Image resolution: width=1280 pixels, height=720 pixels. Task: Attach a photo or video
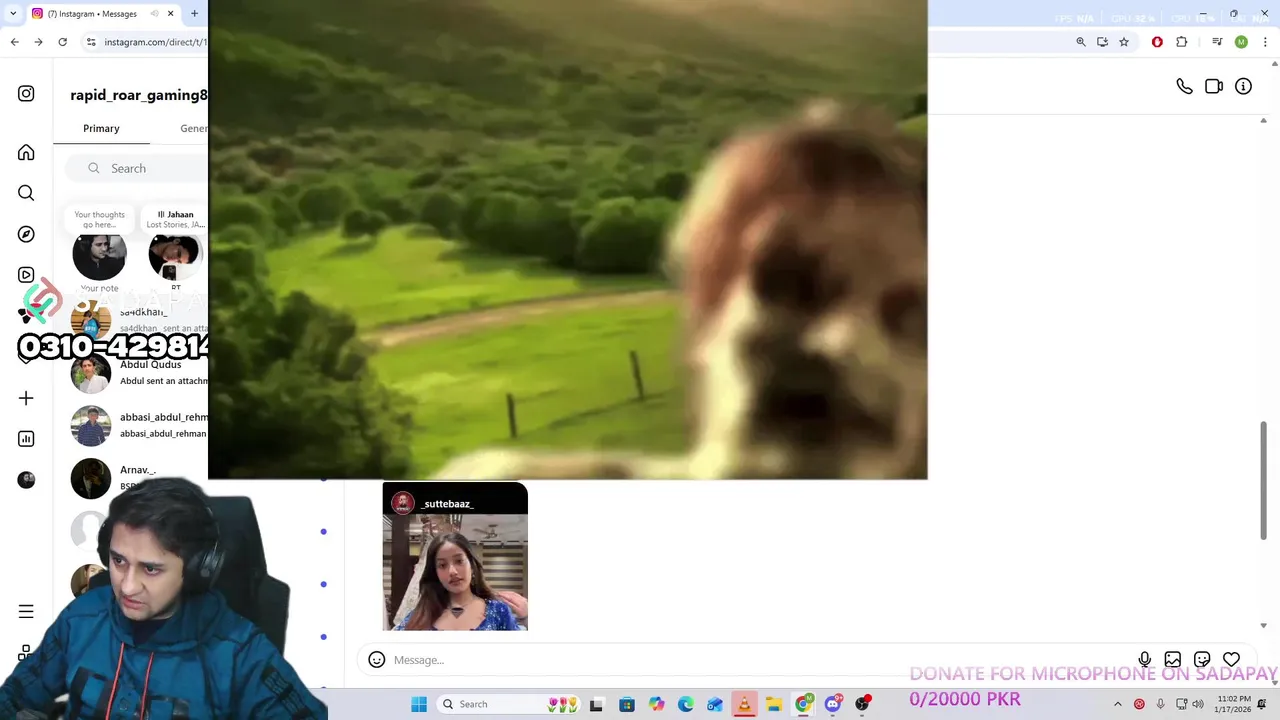[1173, 659]
